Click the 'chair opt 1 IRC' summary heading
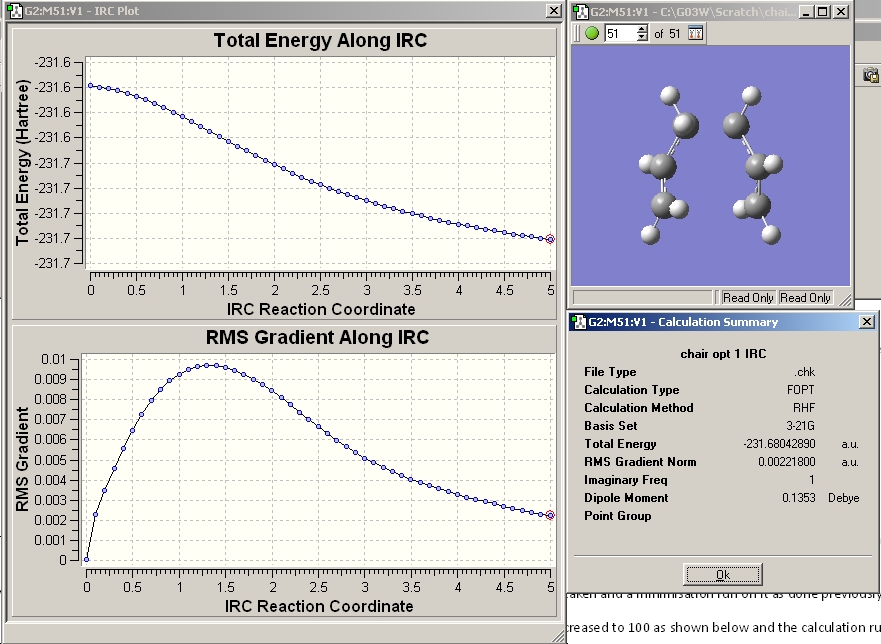 pos(723,354)
